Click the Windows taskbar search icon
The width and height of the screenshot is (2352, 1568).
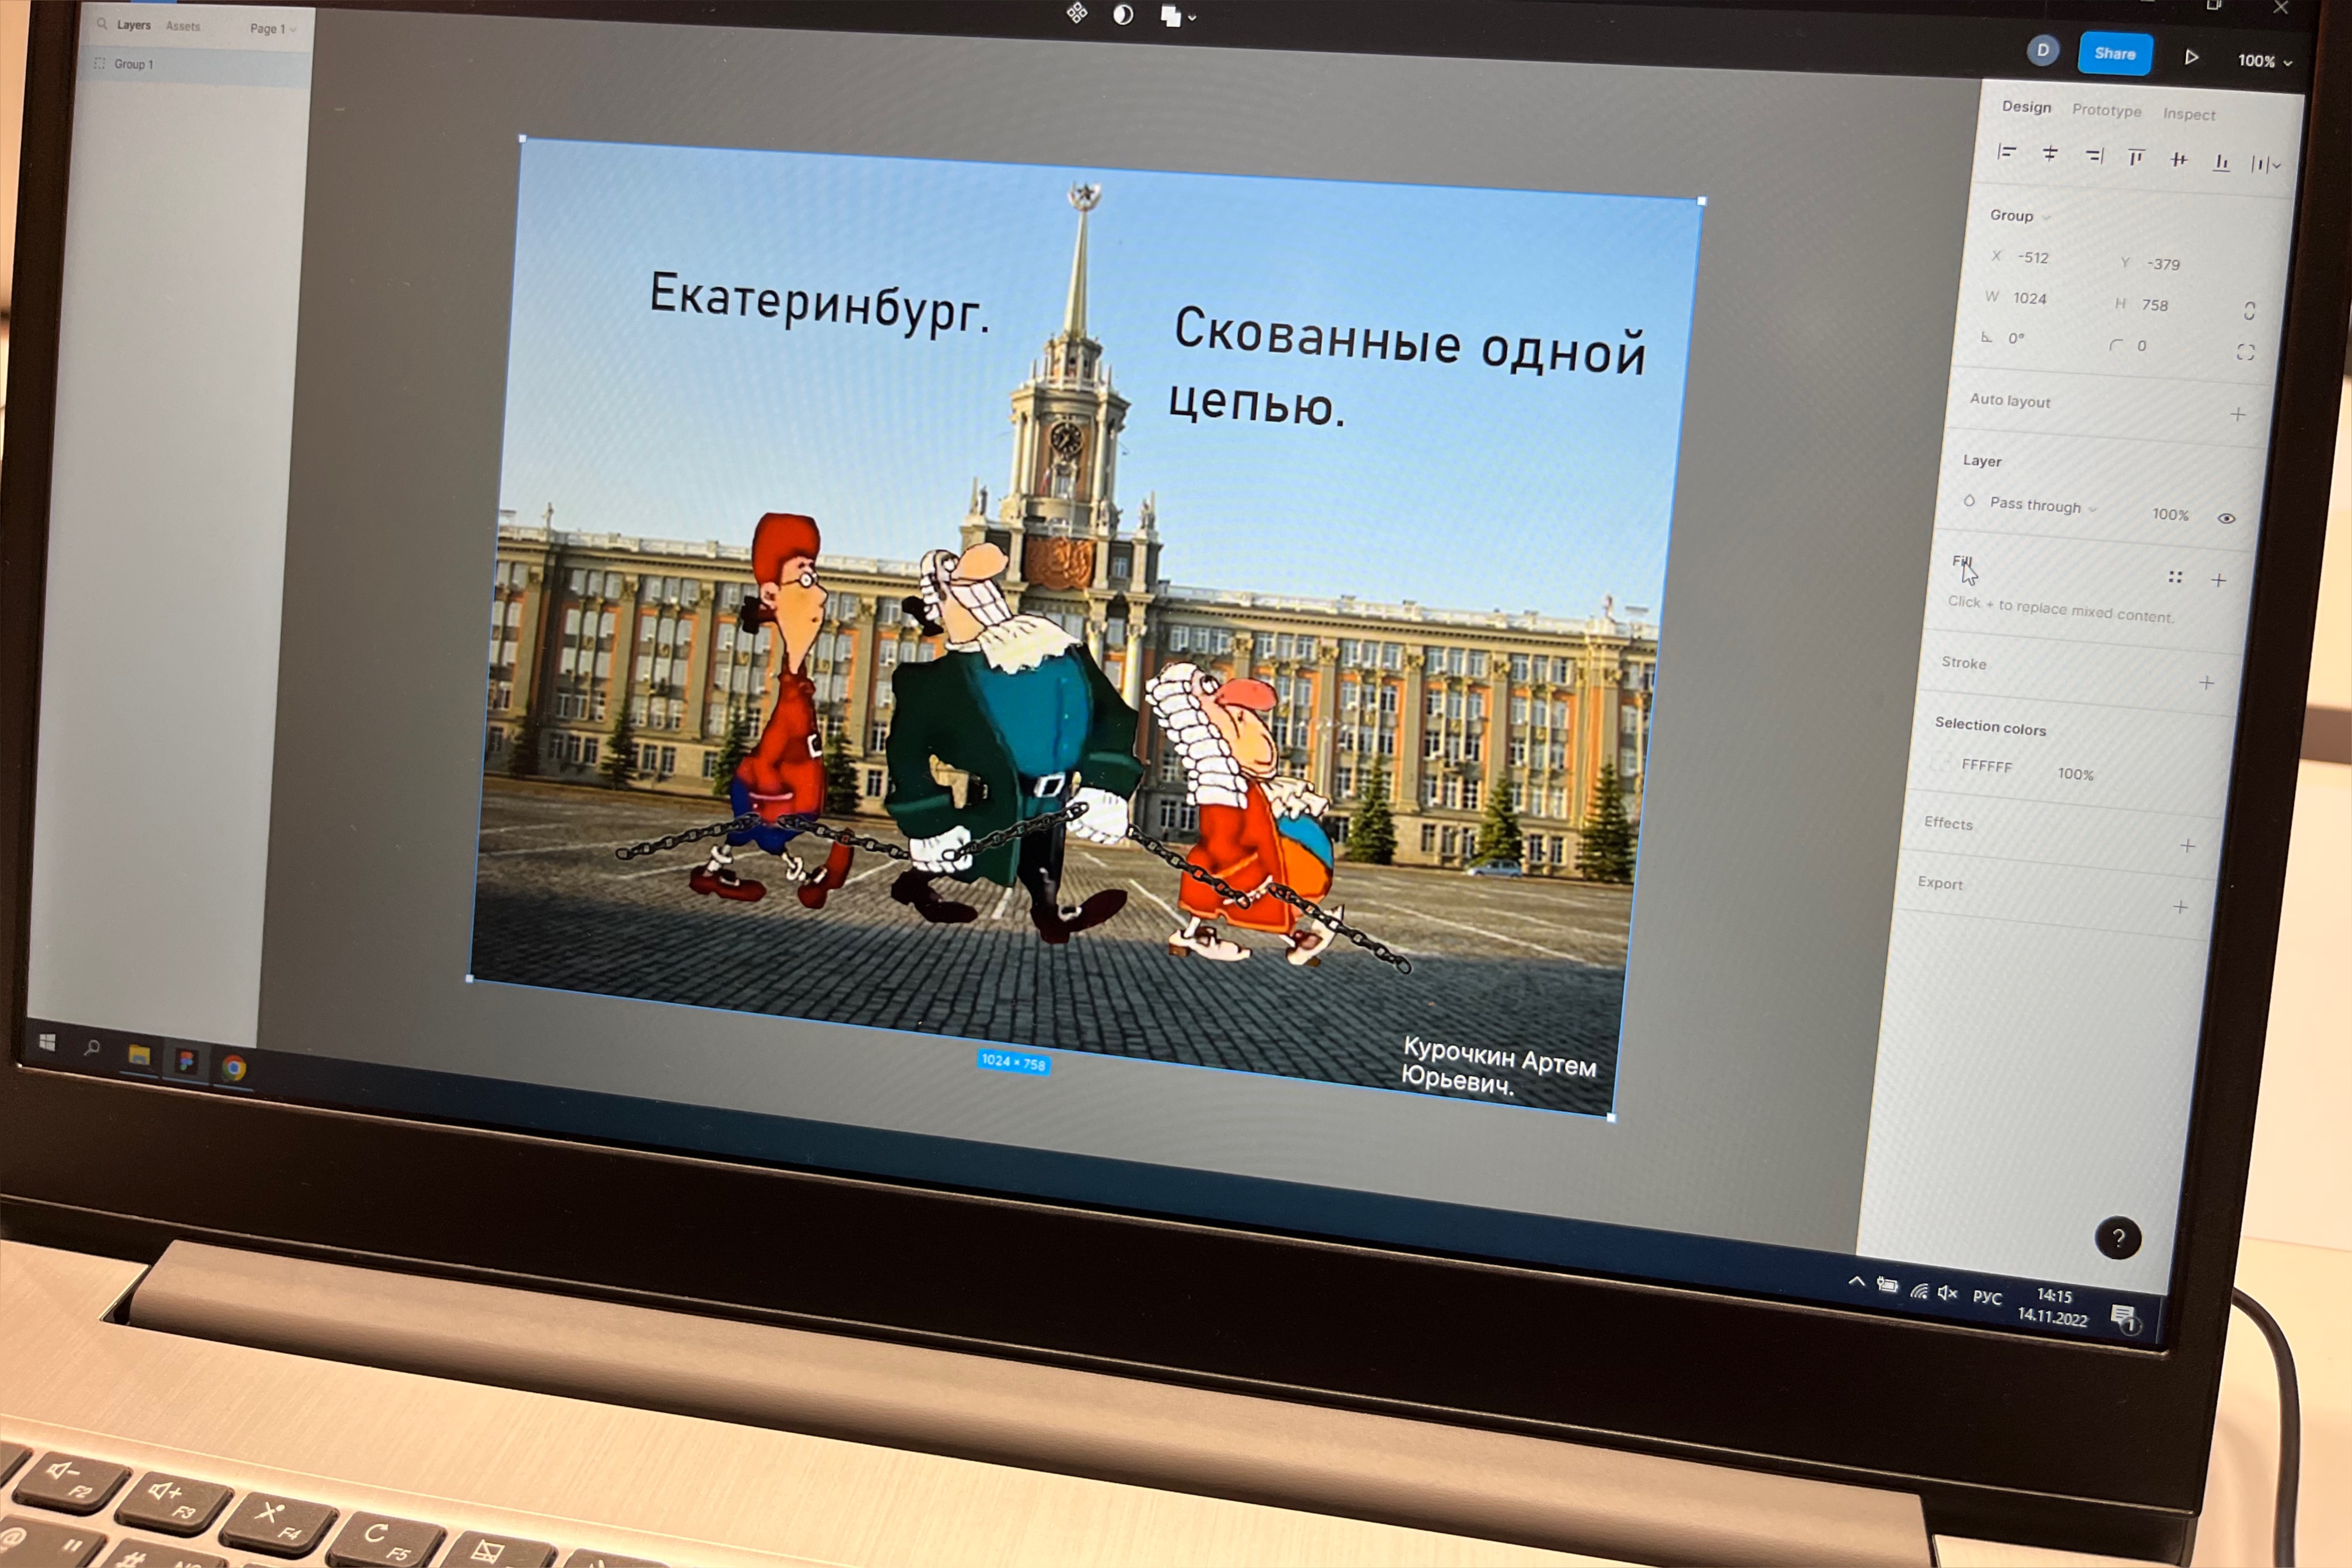pyautogui.click(x=92, y=1048)
